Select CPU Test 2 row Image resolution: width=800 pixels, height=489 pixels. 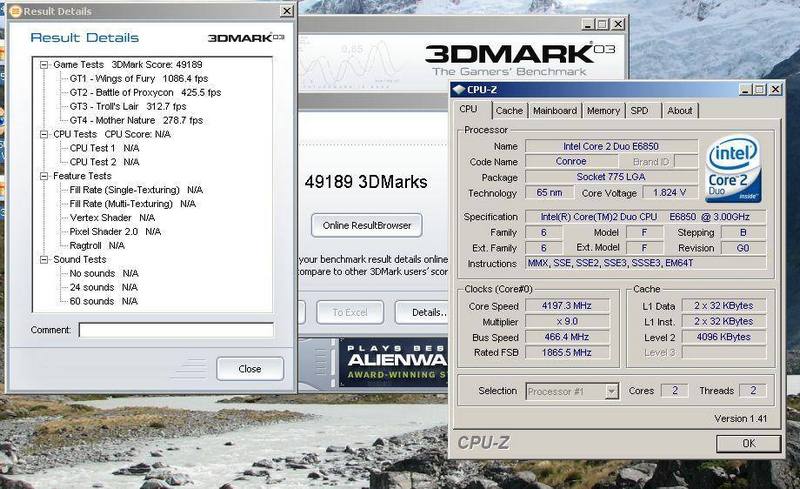[105, 162]
